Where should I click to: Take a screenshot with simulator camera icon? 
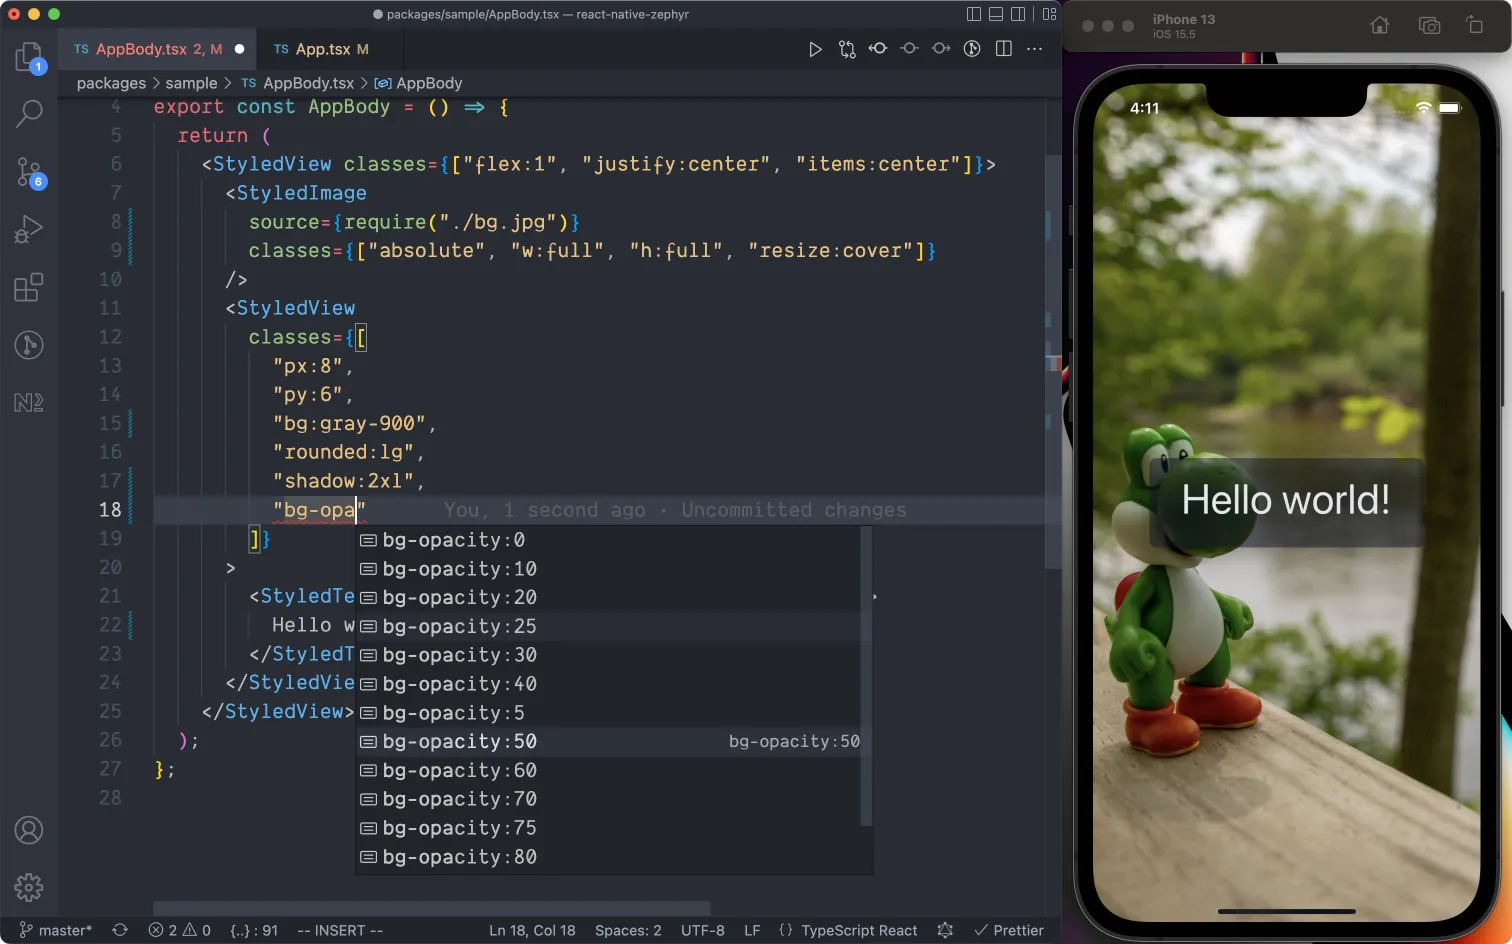pos(1430,26)
